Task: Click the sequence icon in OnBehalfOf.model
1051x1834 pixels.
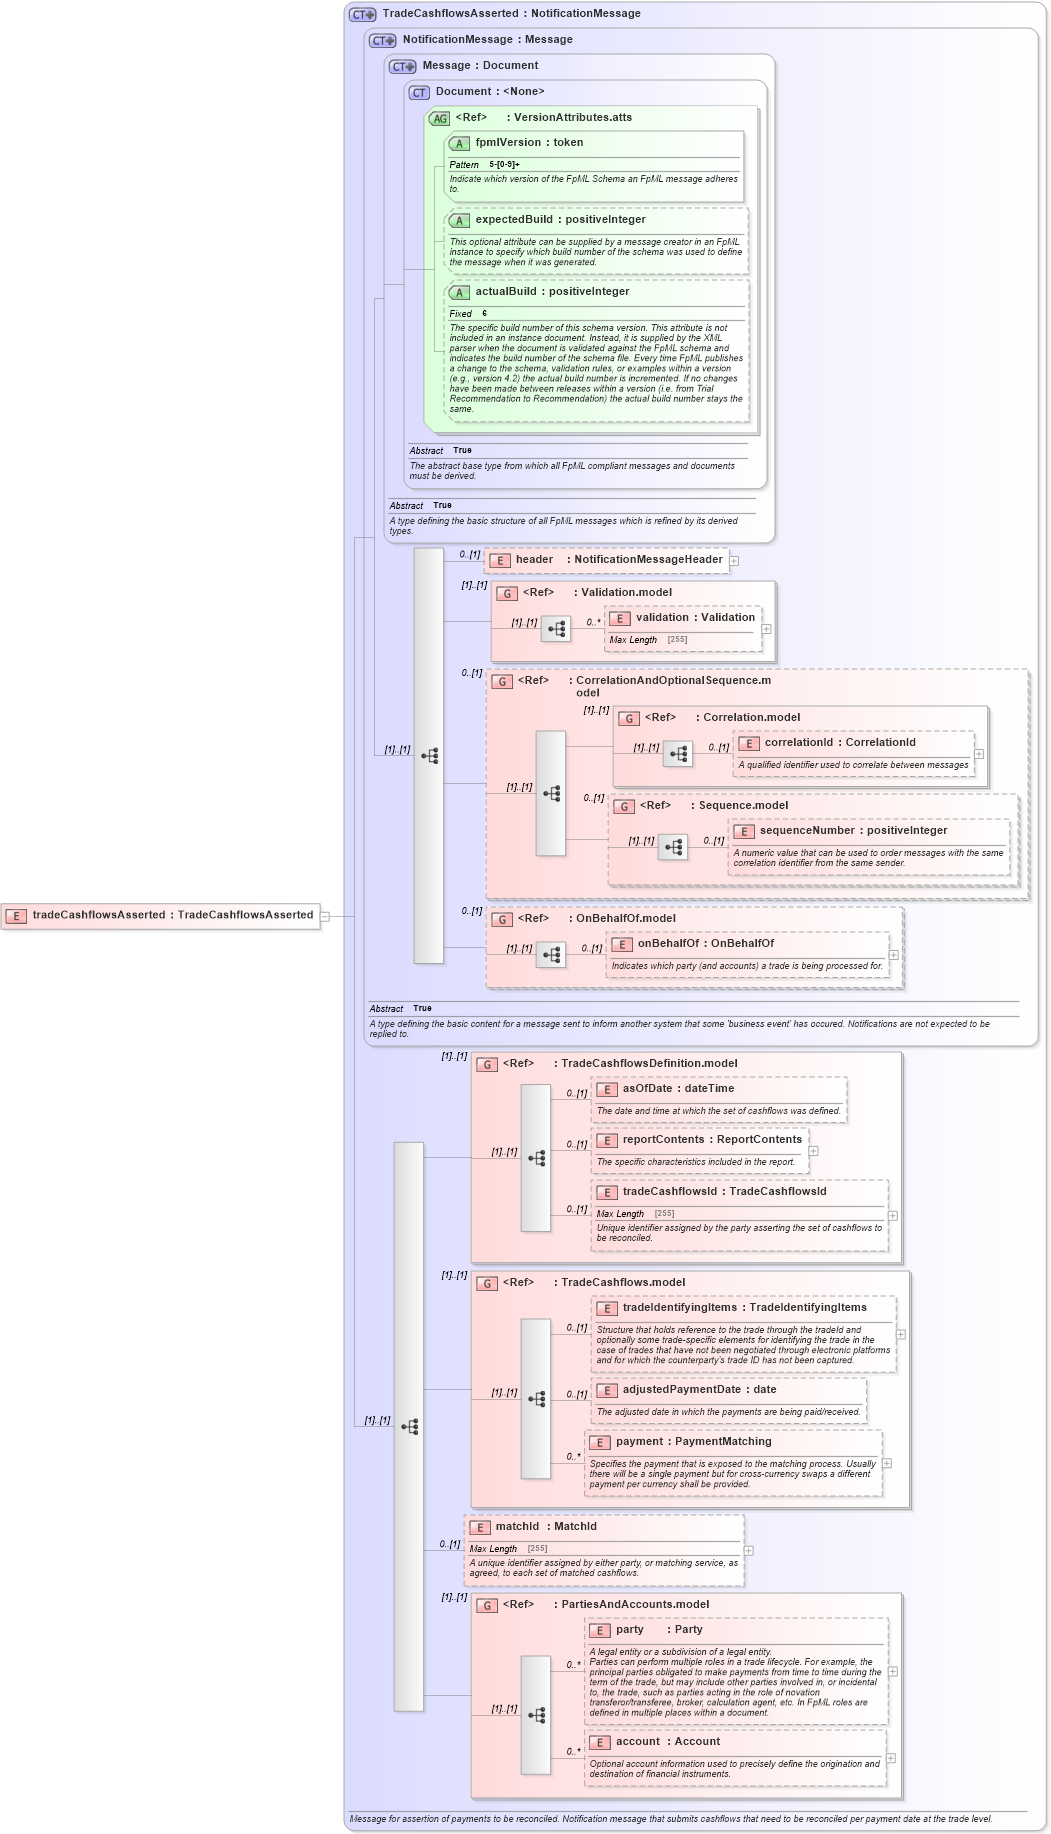Action: pyautogui.click(x=551, y=955)
